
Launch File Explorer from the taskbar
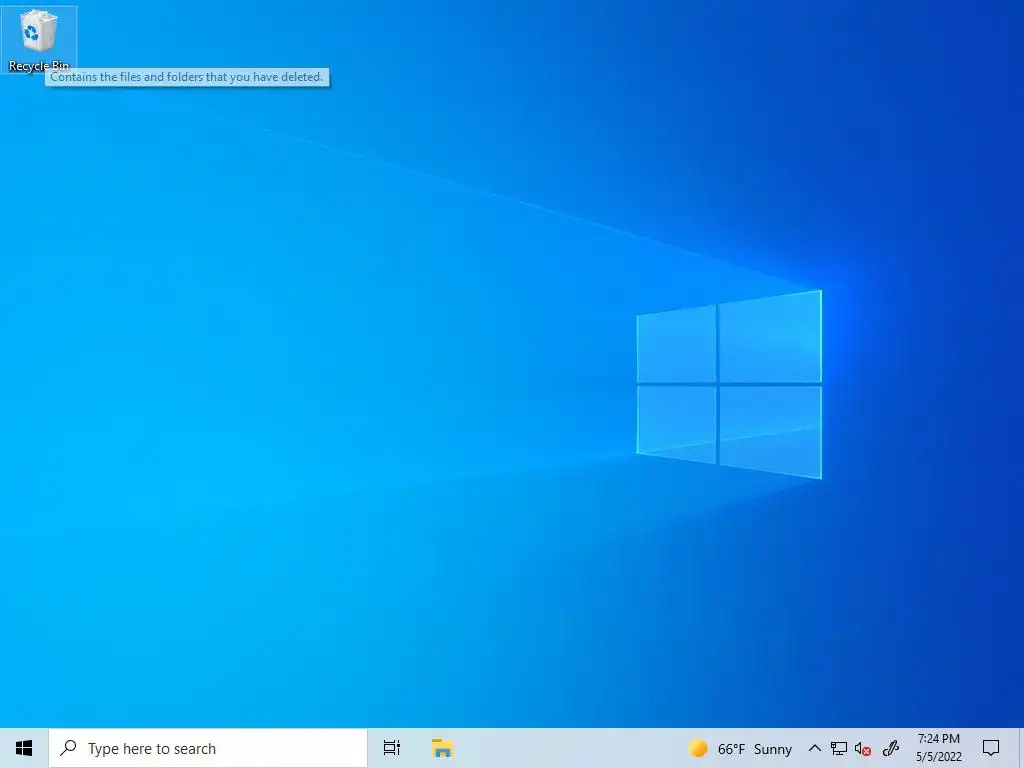(443, 748)
